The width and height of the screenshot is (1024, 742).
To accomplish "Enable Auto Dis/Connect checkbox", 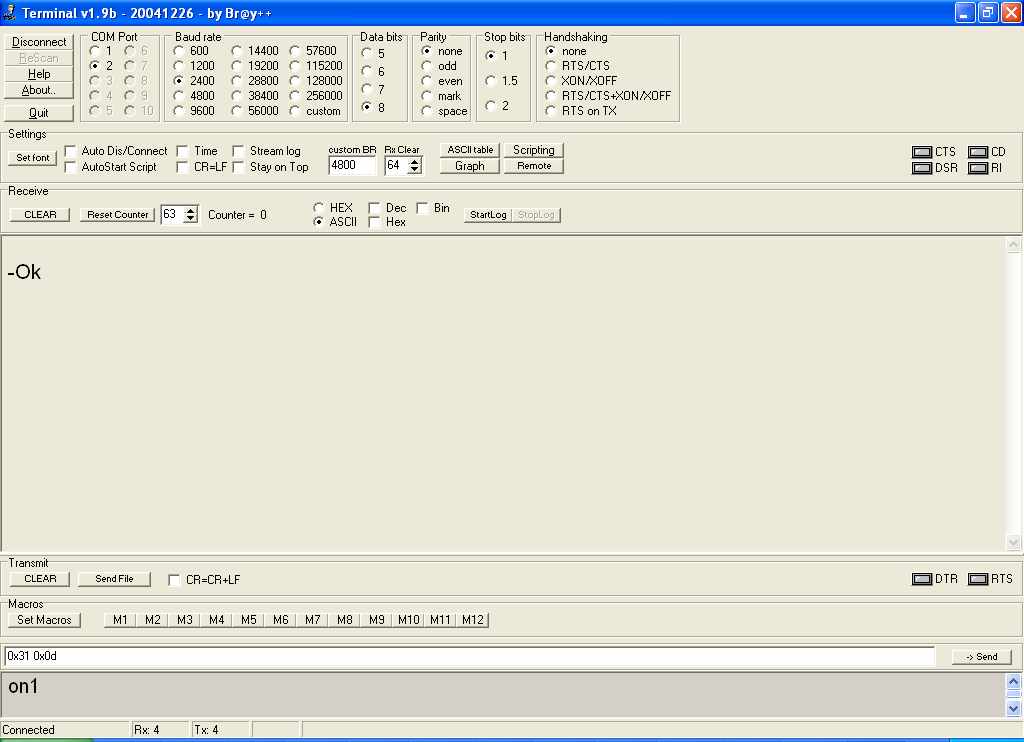I will point(71,151).
